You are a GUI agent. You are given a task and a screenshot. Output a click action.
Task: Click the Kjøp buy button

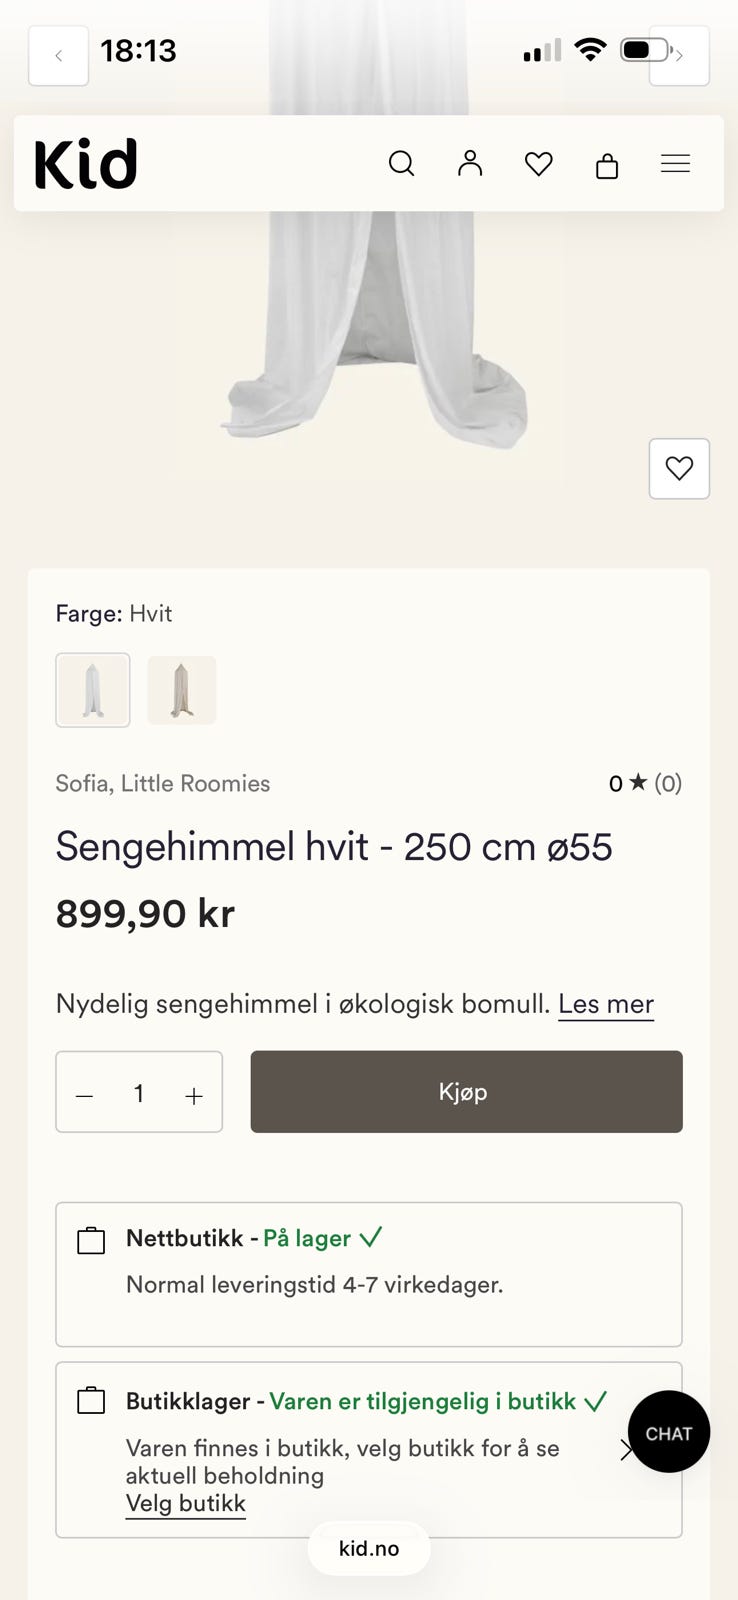[466, 1092]
